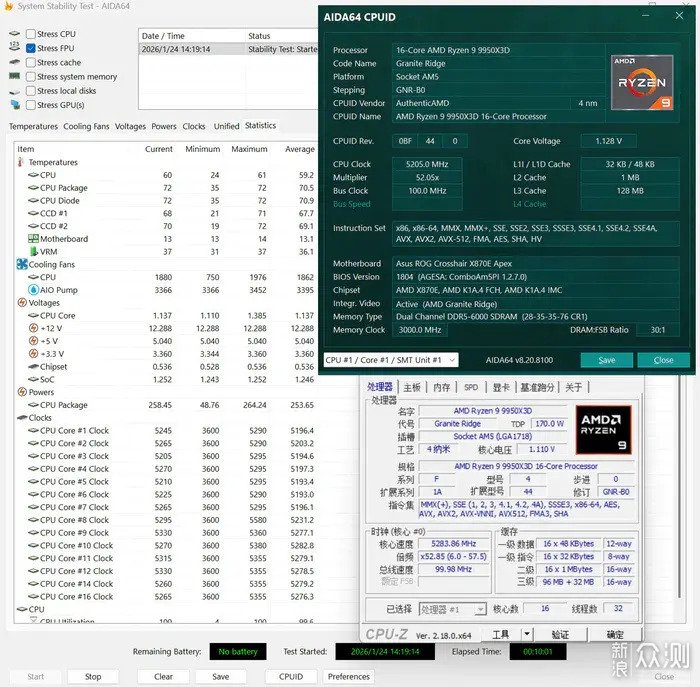The image size is (700, 687).
Task: Open the Powers tab
Action: pos(164,126)
